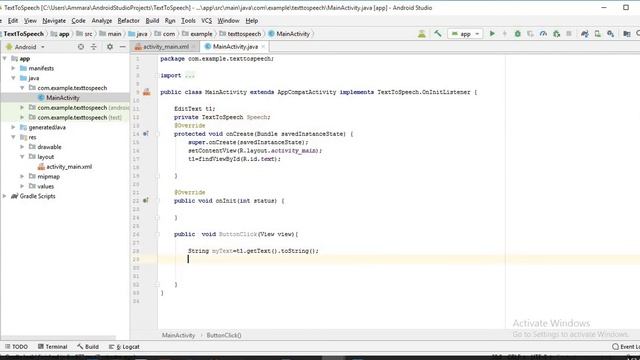This screenshot has width=640, height=360.
Task: Close the MainActivity.java tab
Action: coord(263,47)
